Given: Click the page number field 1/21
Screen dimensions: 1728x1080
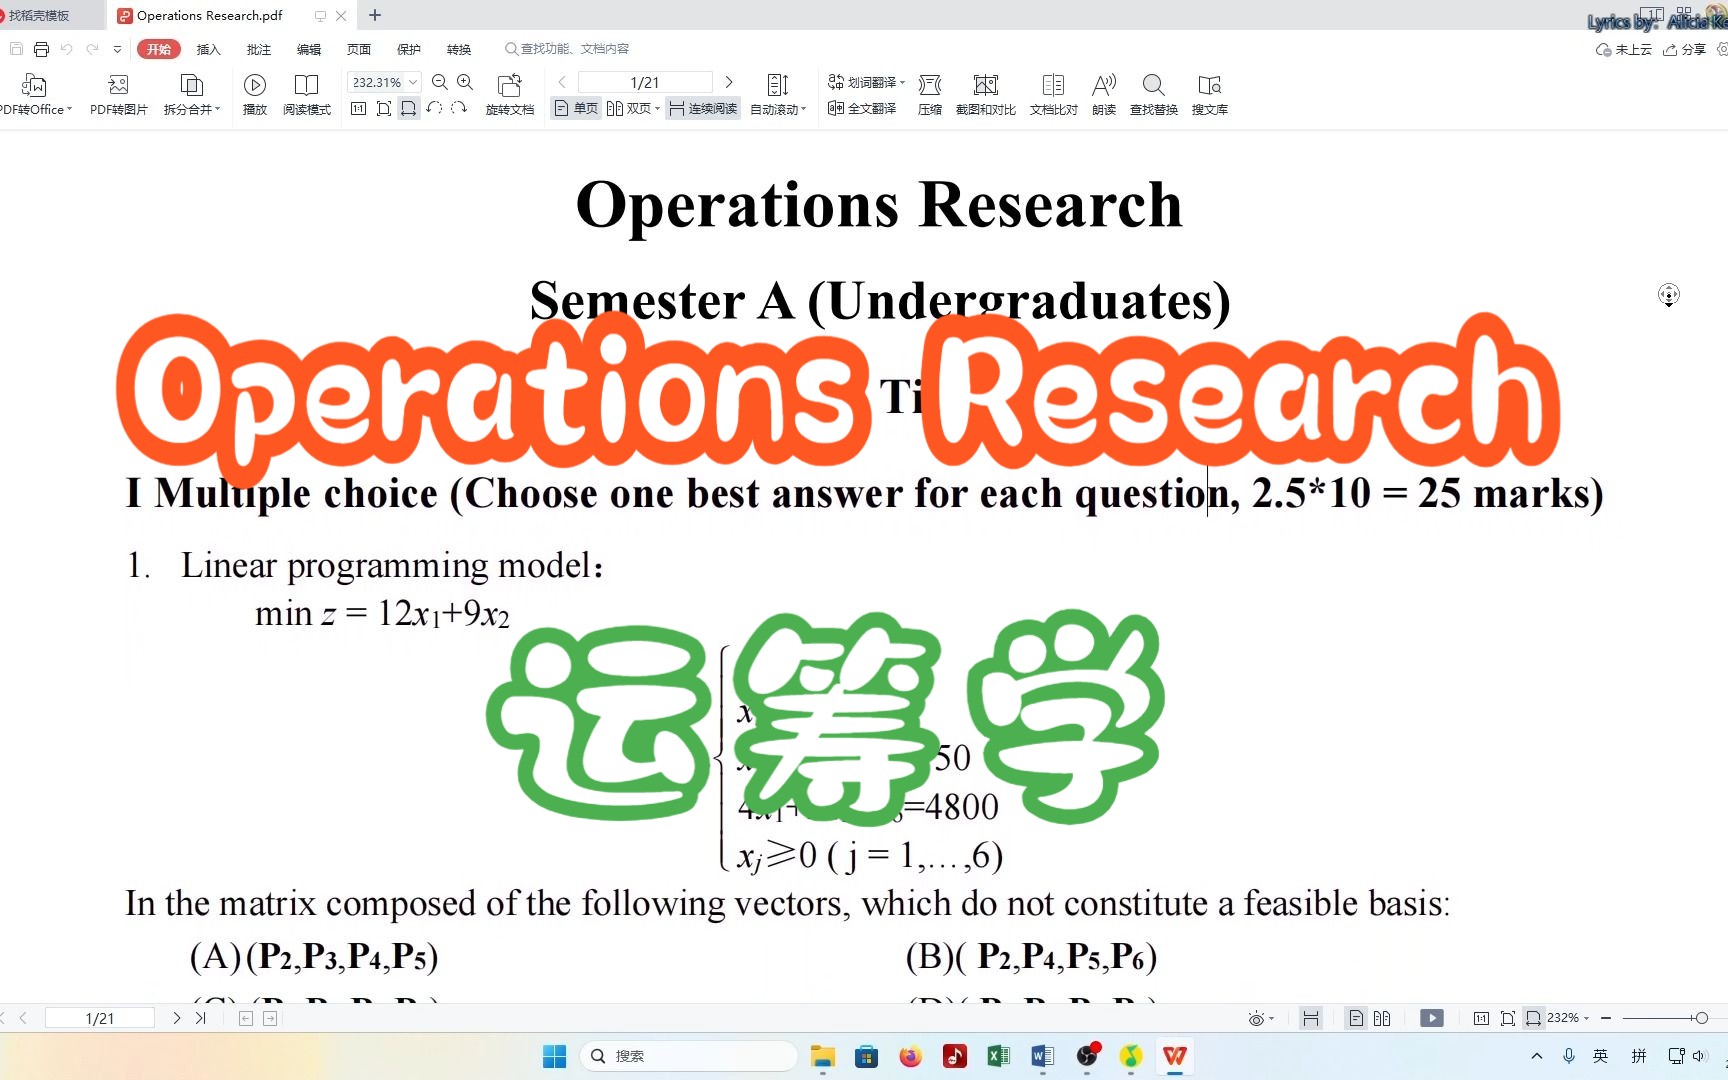Looking at the screenshot, I should 645,82.
